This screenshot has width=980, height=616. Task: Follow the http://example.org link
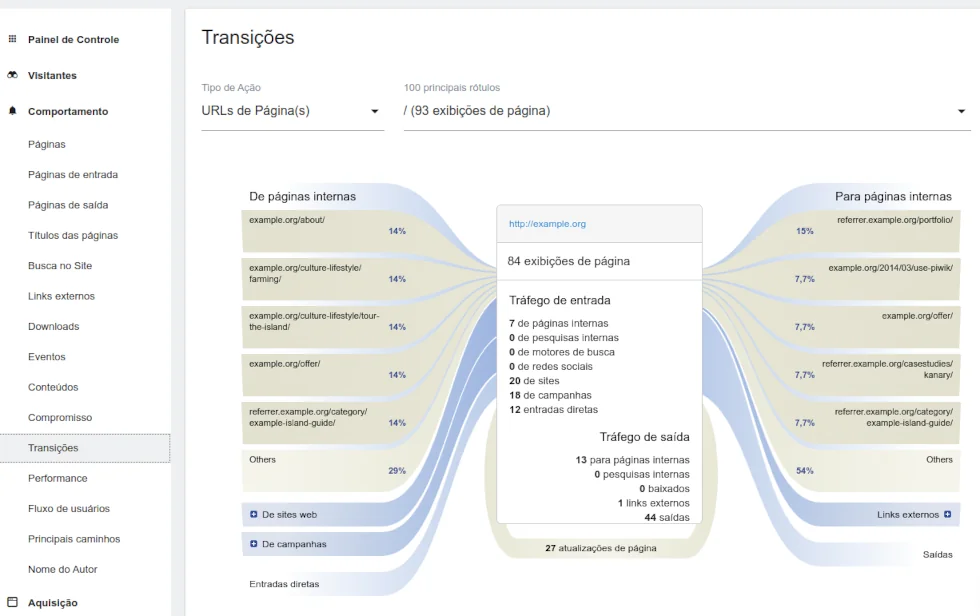point(547,224)
